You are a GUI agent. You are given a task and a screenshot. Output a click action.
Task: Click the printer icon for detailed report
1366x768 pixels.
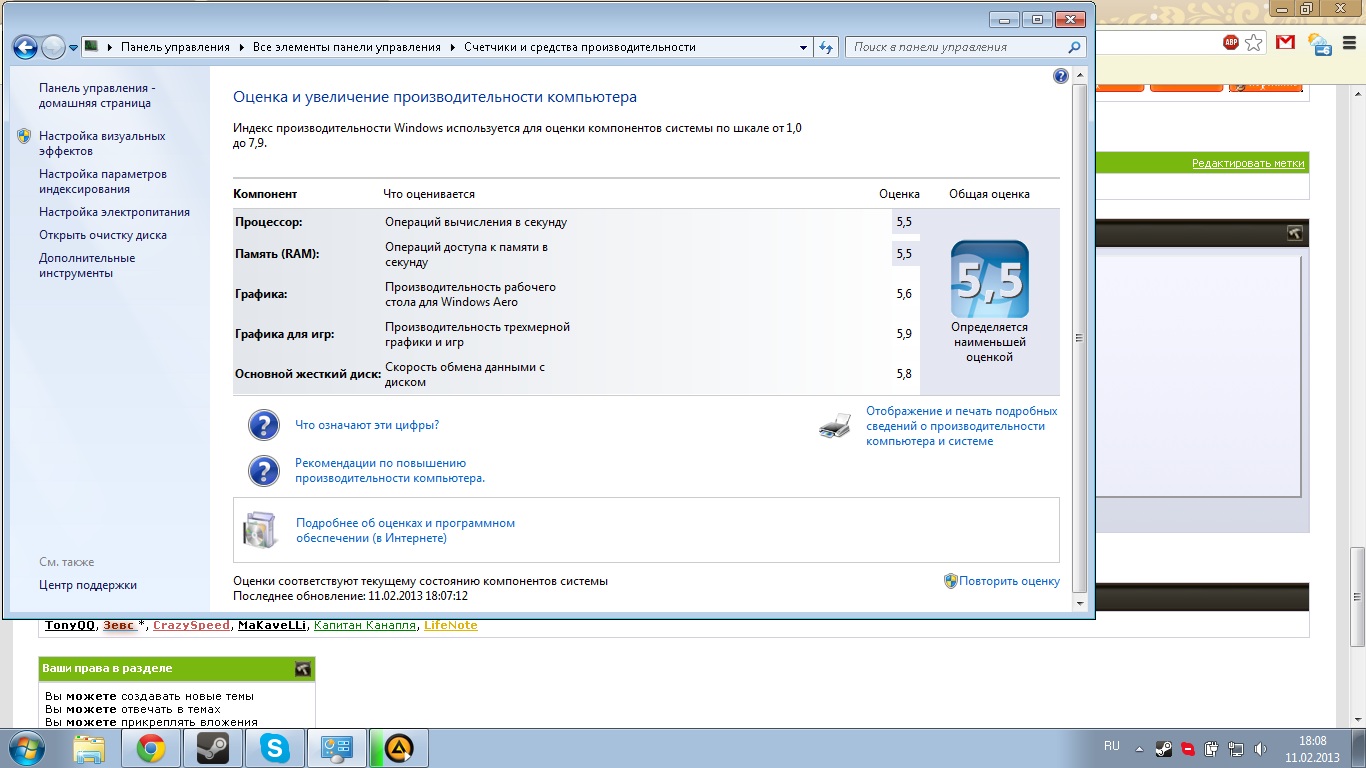pyautogui.click(x=834, y=427)
